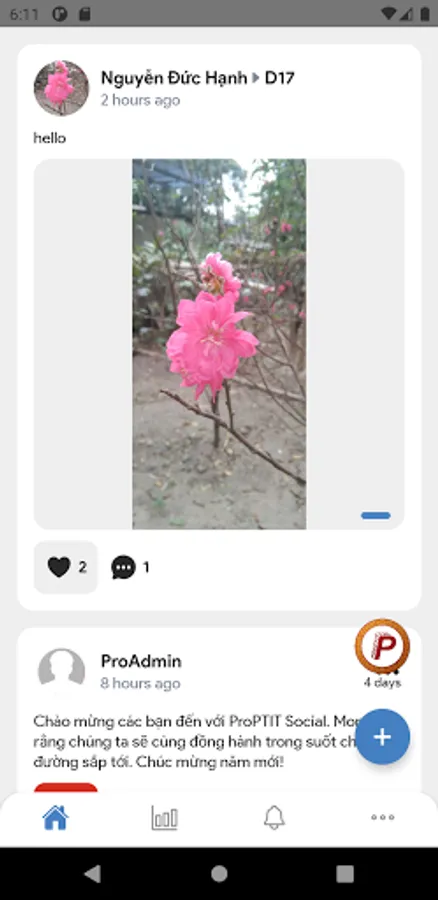Open the Home tab in the bottom bar
Image resolution: width=438 pixels, height=900 pixels.
pos(55,817)
